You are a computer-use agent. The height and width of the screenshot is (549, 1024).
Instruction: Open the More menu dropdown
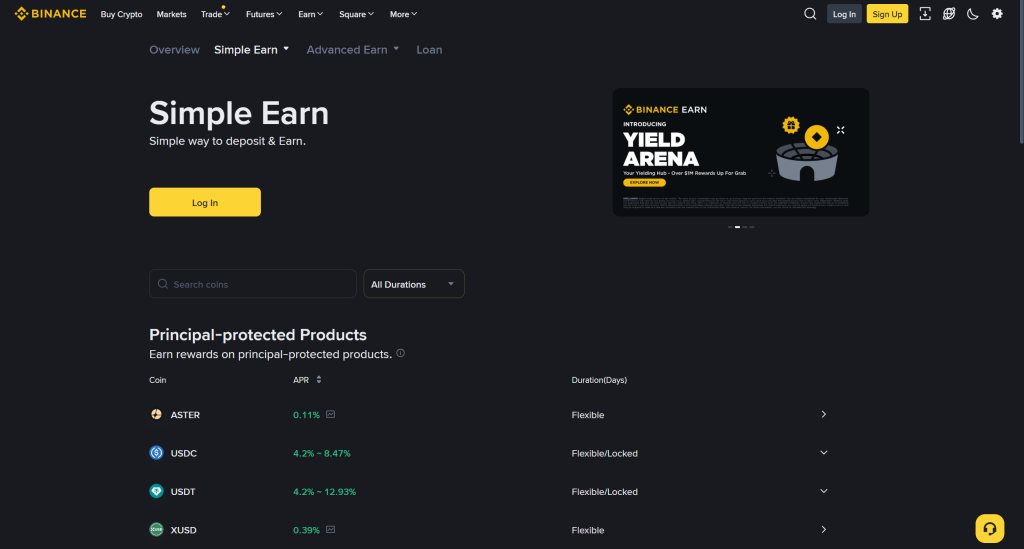click(x=403, y=14)
